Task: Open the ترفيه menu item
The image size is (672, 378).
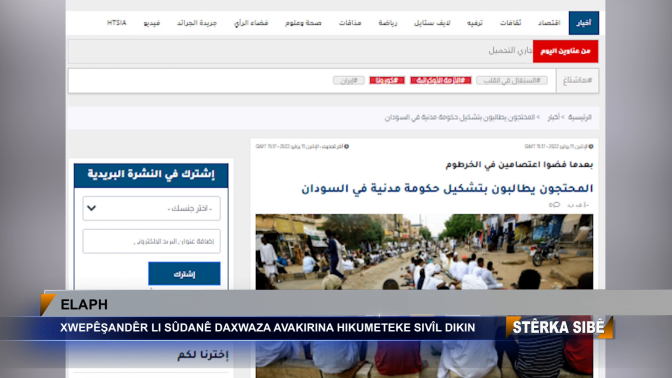Action: tap(475, 23)
